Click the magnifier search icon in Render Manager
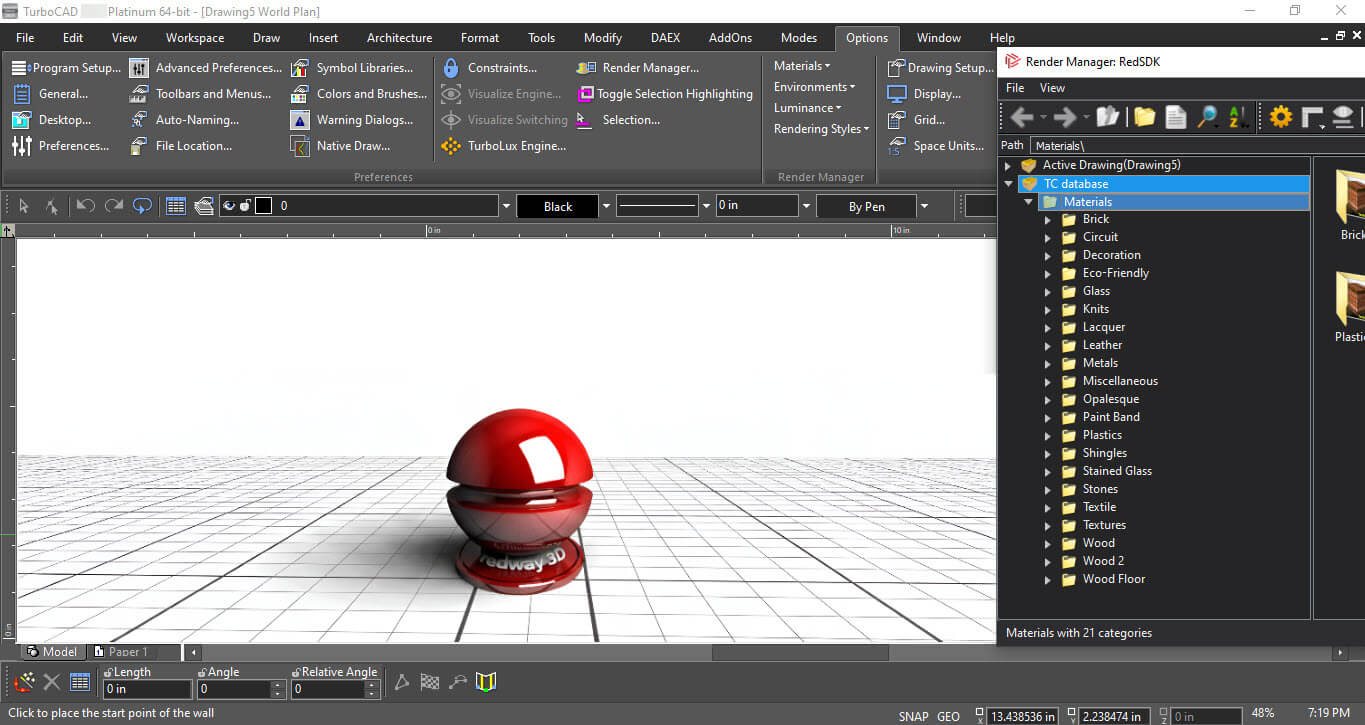Image resolution: width=1365 pixels, height=725 pixels. click(1207, 117)
